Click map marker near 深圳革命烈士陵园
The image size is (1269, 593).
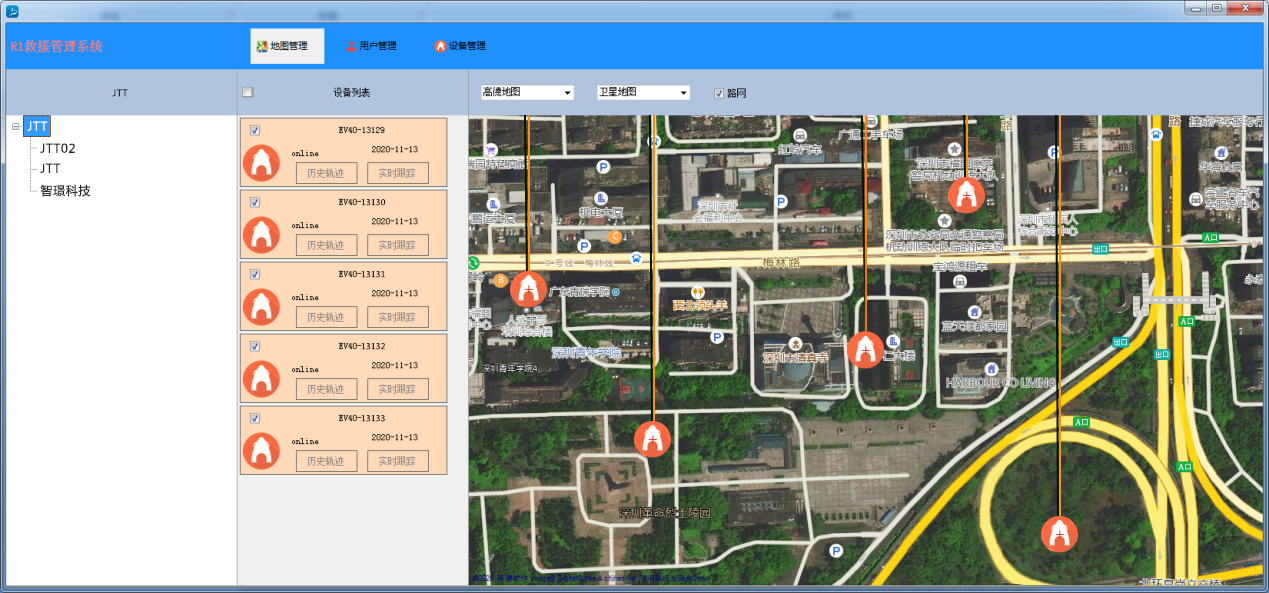tap(652, 439)
